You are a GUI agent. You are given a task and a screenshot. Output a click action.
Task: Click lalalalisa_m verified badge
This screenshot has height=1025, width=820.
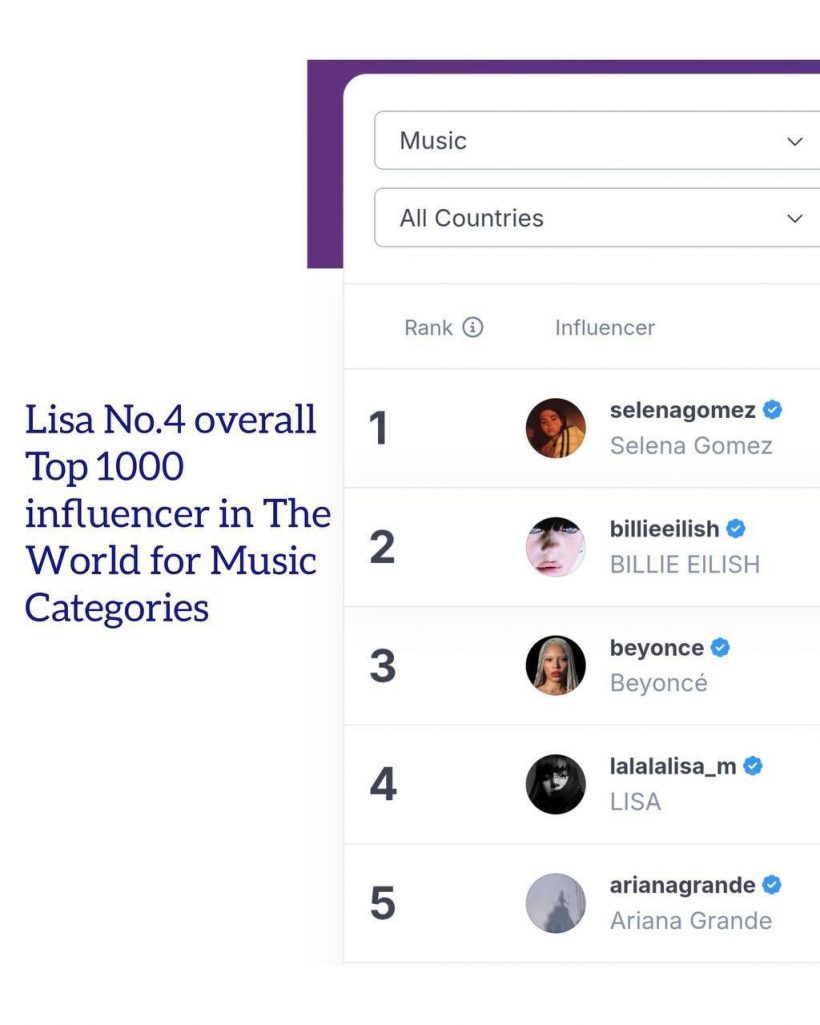tap(753, 765)
